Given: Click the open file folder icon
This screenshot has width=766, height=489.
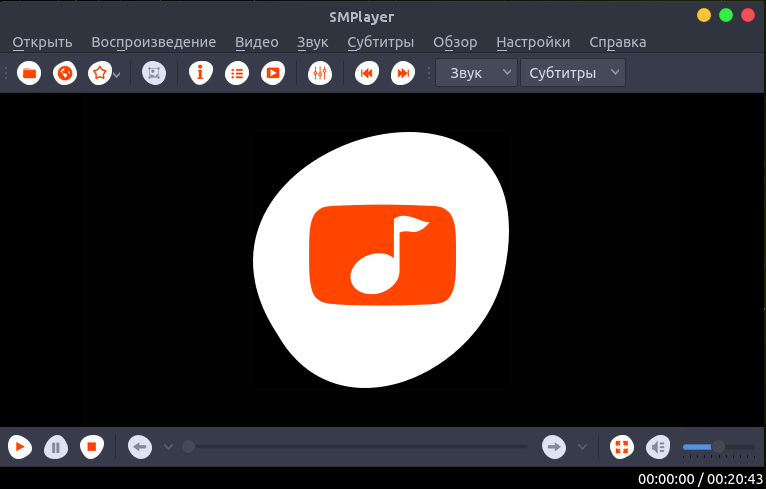Looking at the screenshot, I should click(x=29, y=73).
